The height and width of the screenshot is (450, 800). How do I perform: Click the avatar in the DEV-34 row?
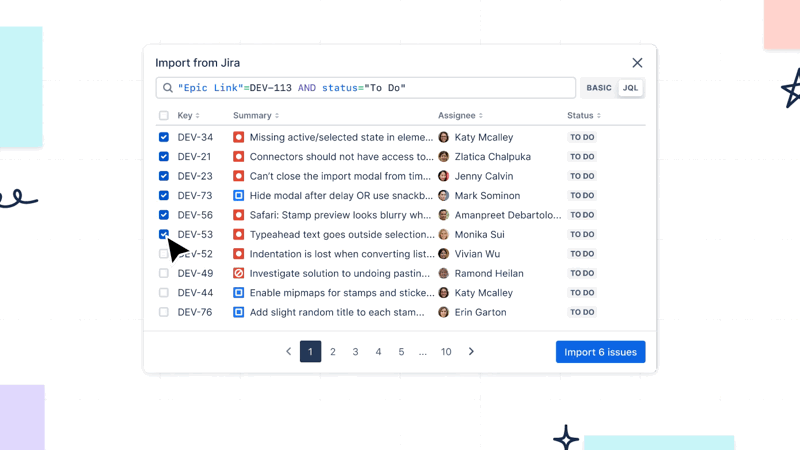point(443,137)
